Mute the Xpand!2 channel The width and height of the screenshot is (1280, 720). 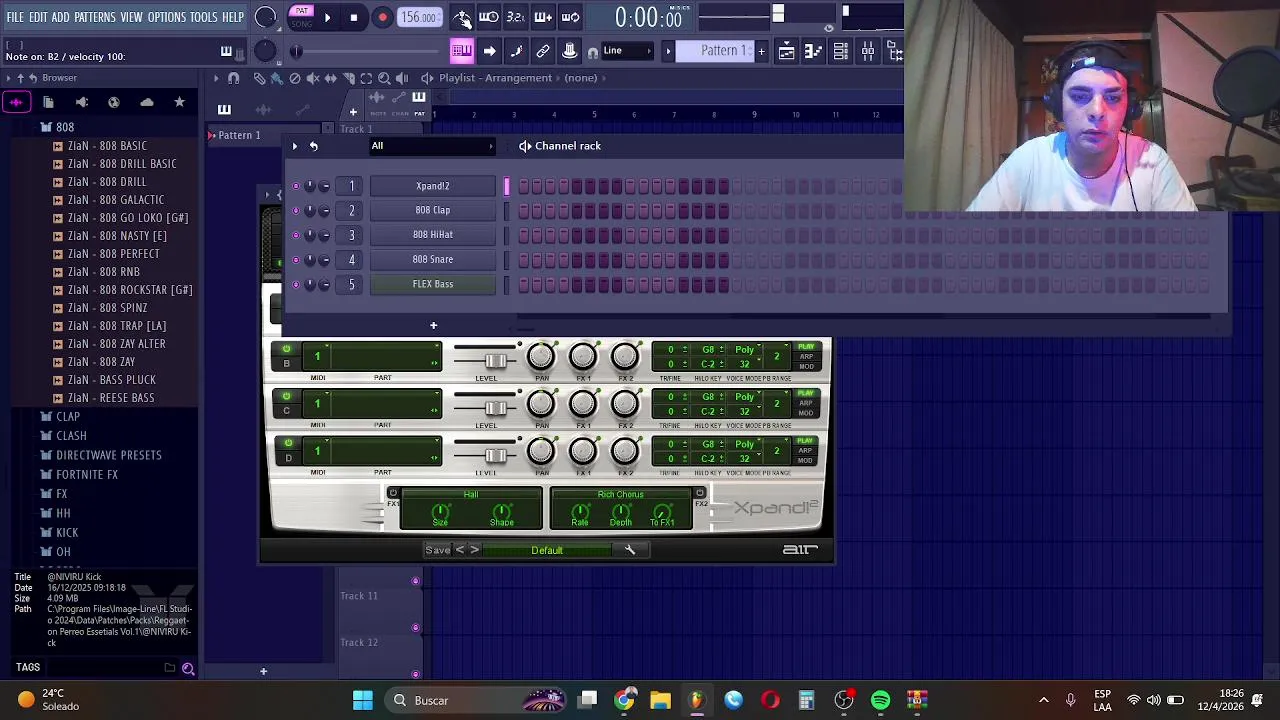click(295, 186)
